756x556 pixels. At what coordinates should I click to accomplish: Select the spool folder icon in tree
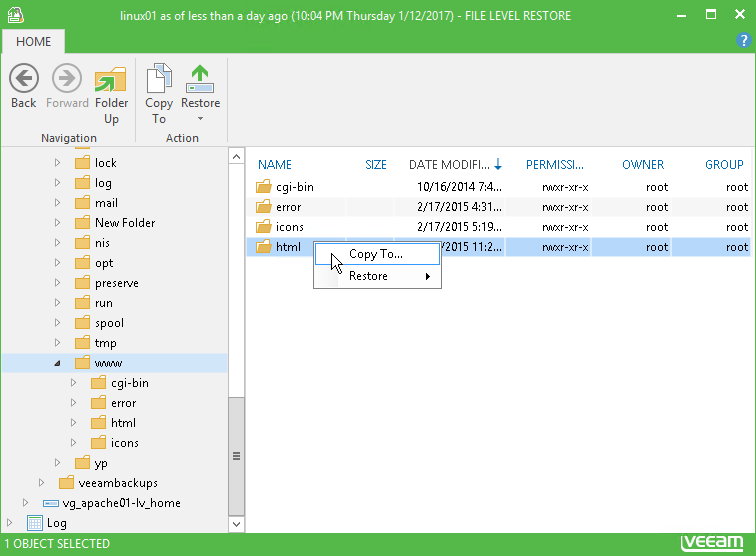point(82,322)
